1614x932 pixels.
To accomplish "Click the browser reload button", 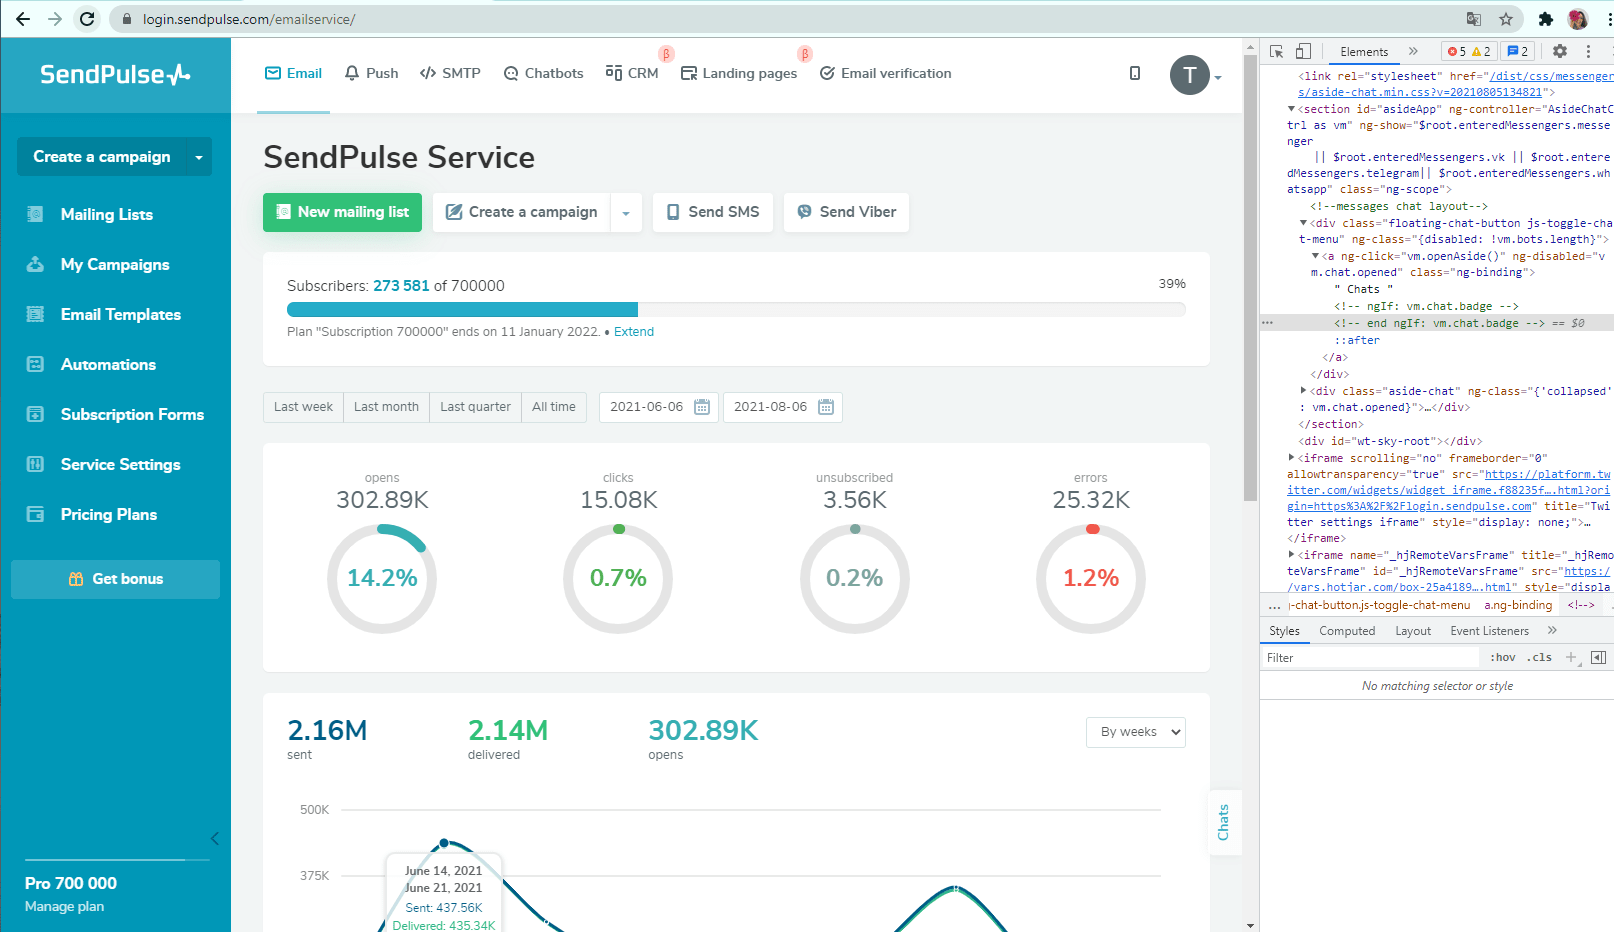I will (87, 19).
